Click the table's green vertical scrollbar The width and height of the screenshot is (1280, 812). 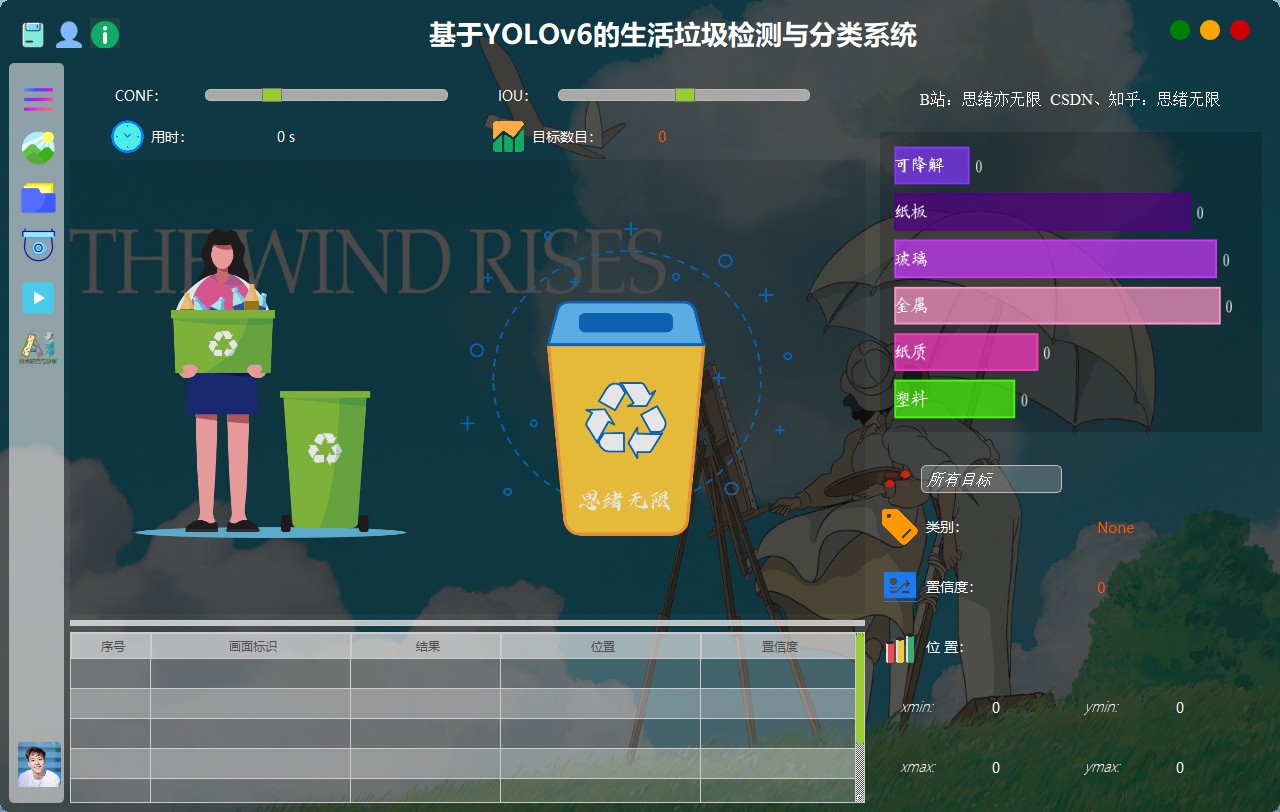860,690
